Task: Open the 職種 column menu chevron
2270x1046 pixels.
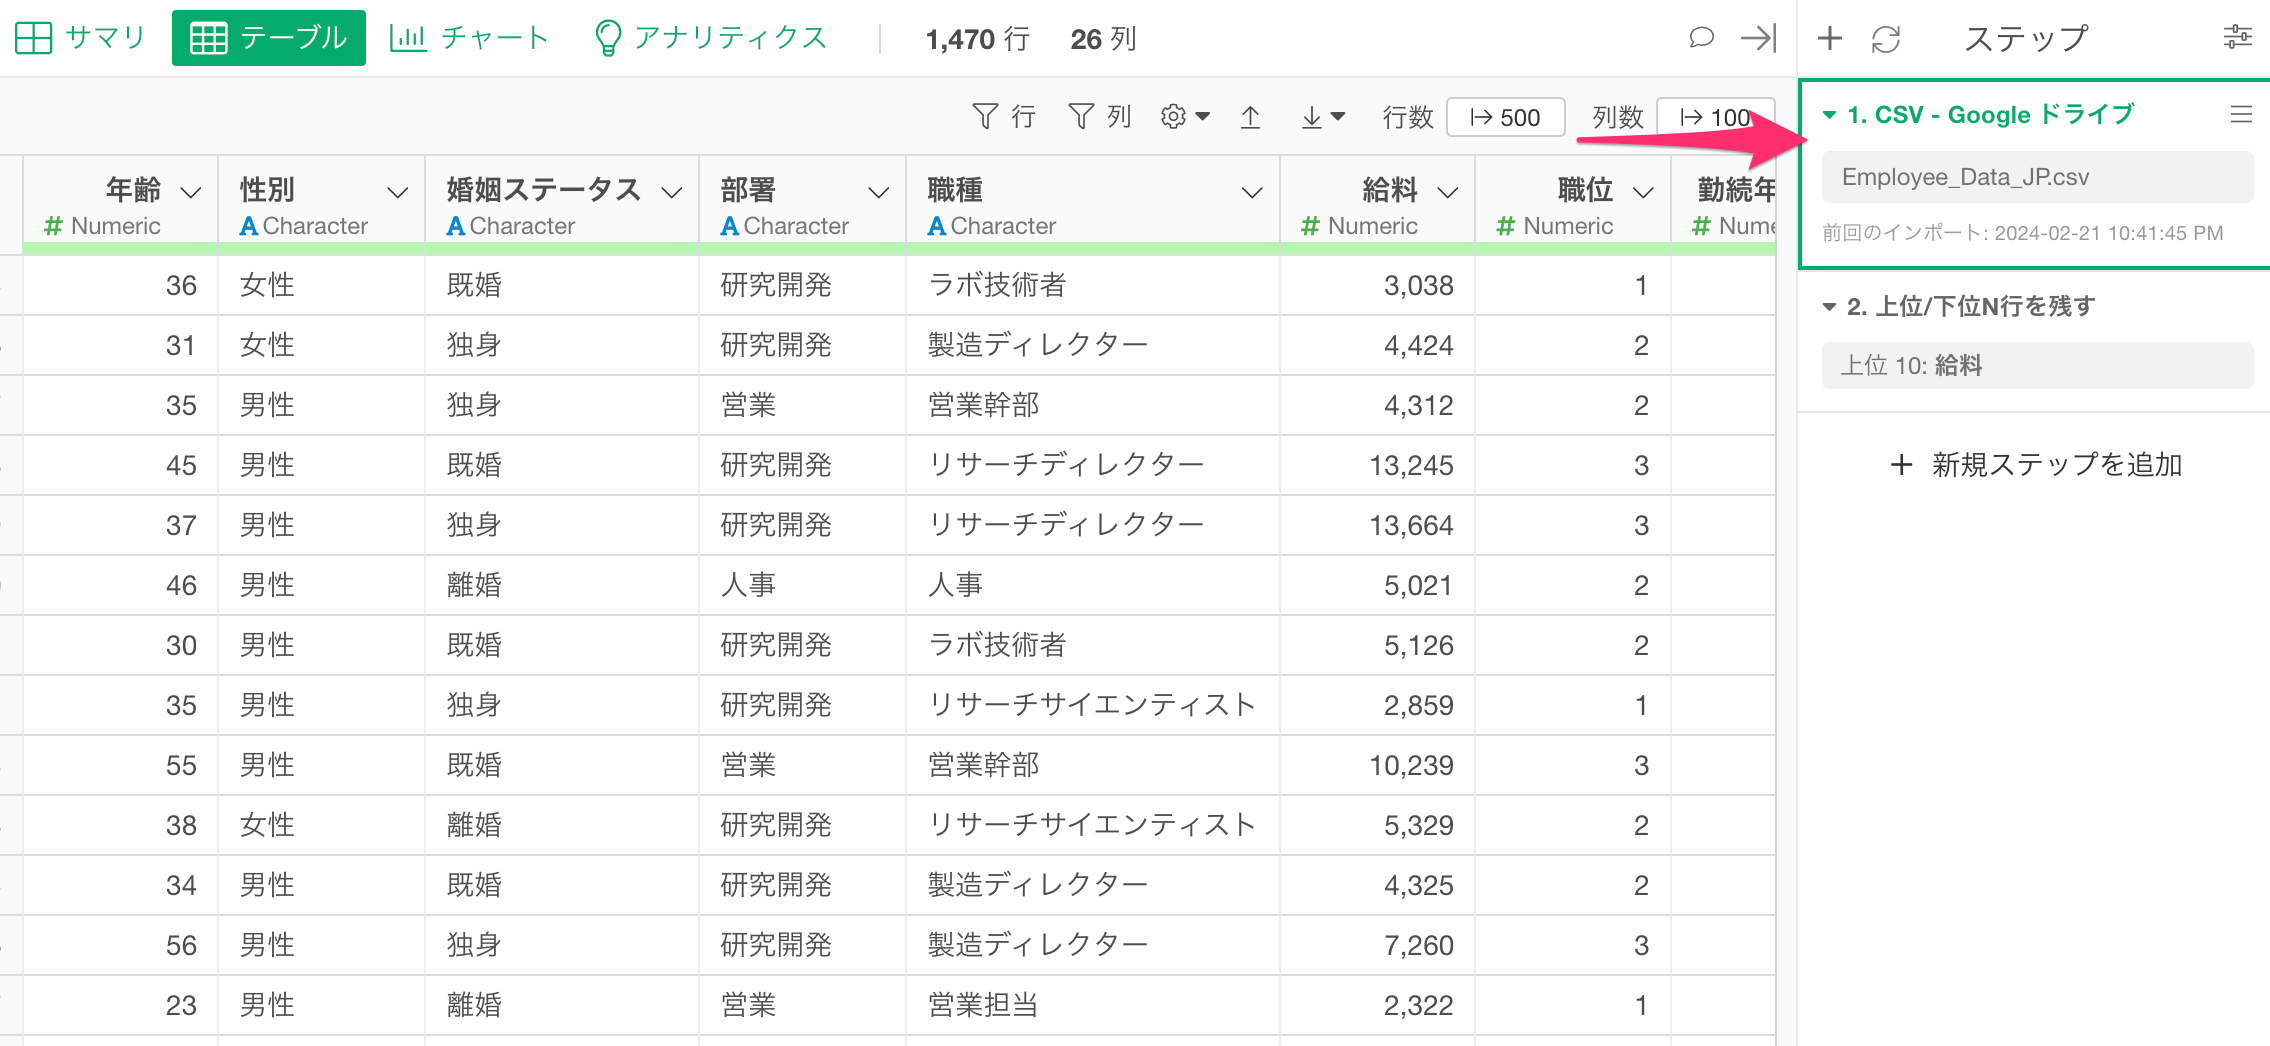Action: pyautogui.click(x=1251, y=191)
